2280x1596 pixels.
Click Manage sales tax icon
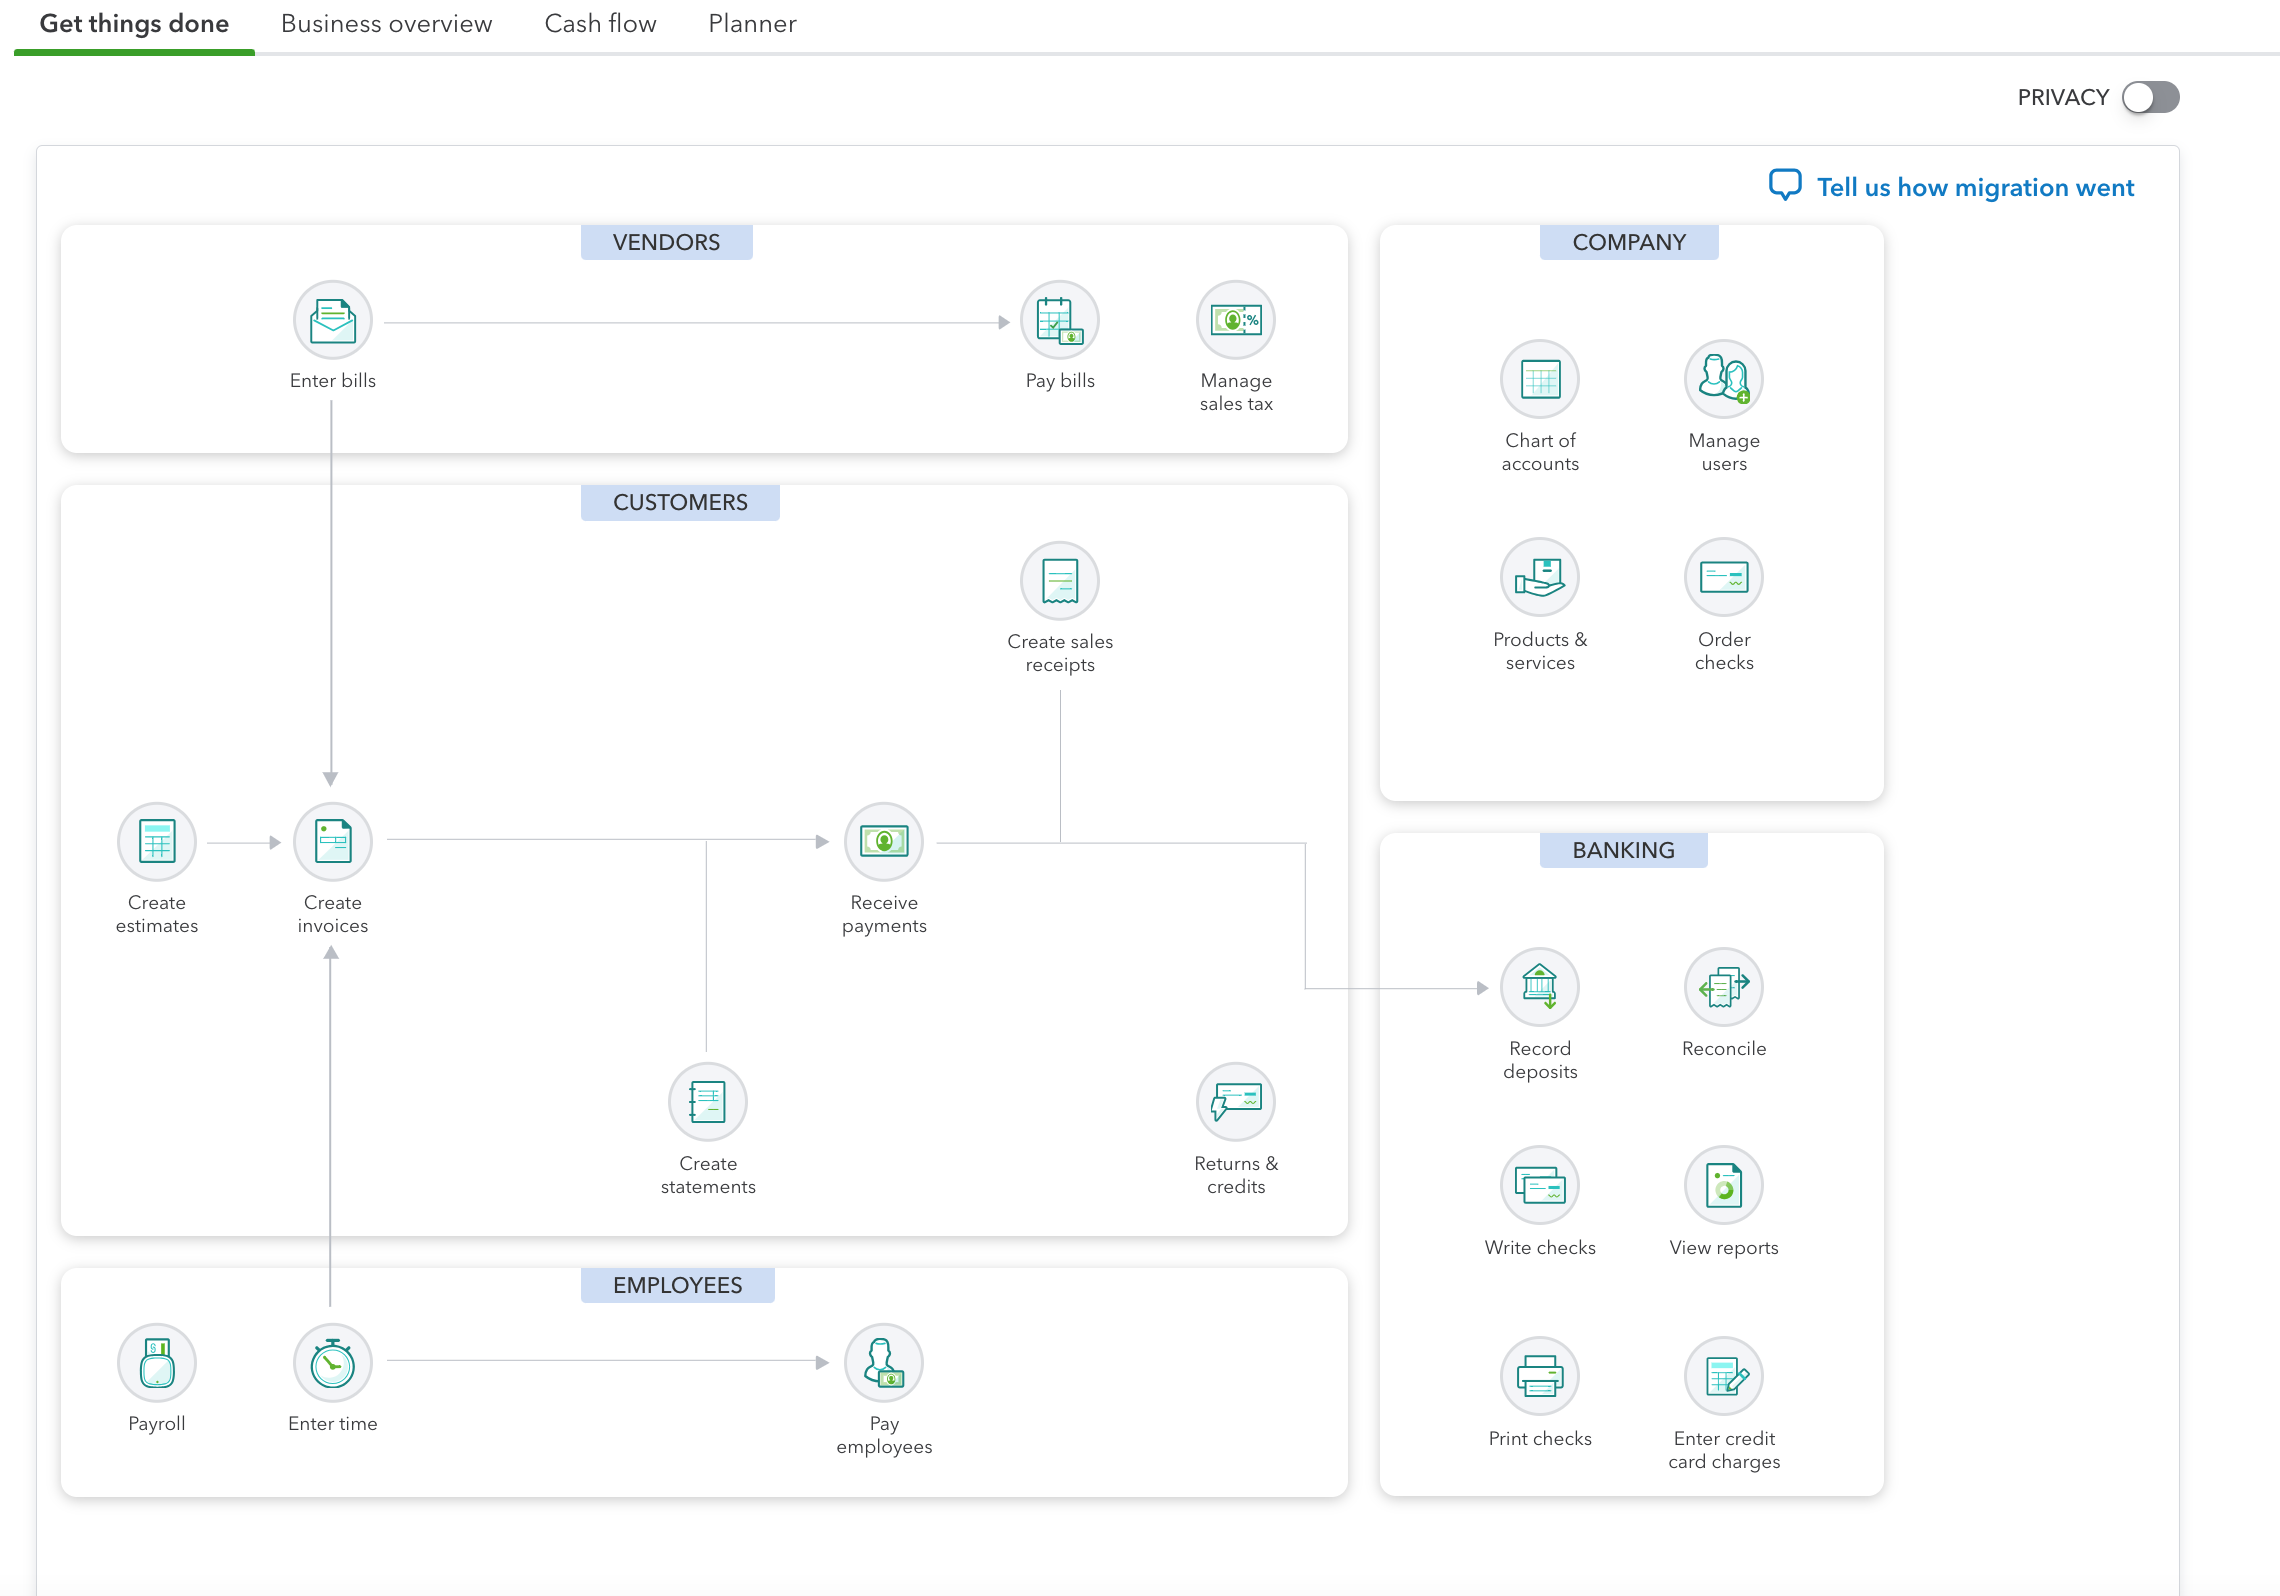[x=1235, y=320]
